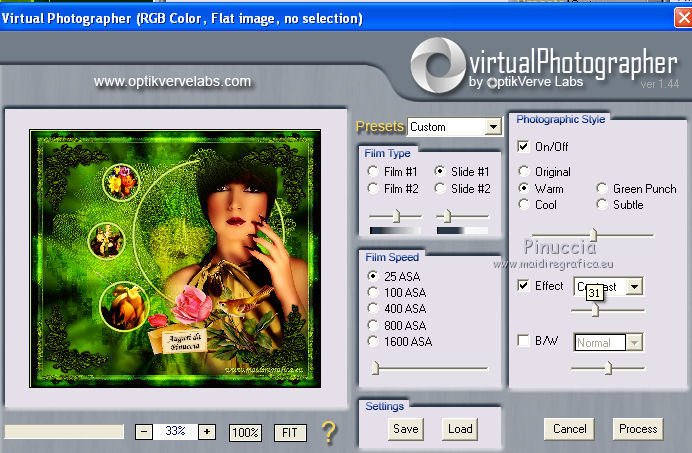Image resolution: width=692 pixels, height=453 pixels.
Task: Click the empty progress bar at bottom left
Action: coord(64,431)
